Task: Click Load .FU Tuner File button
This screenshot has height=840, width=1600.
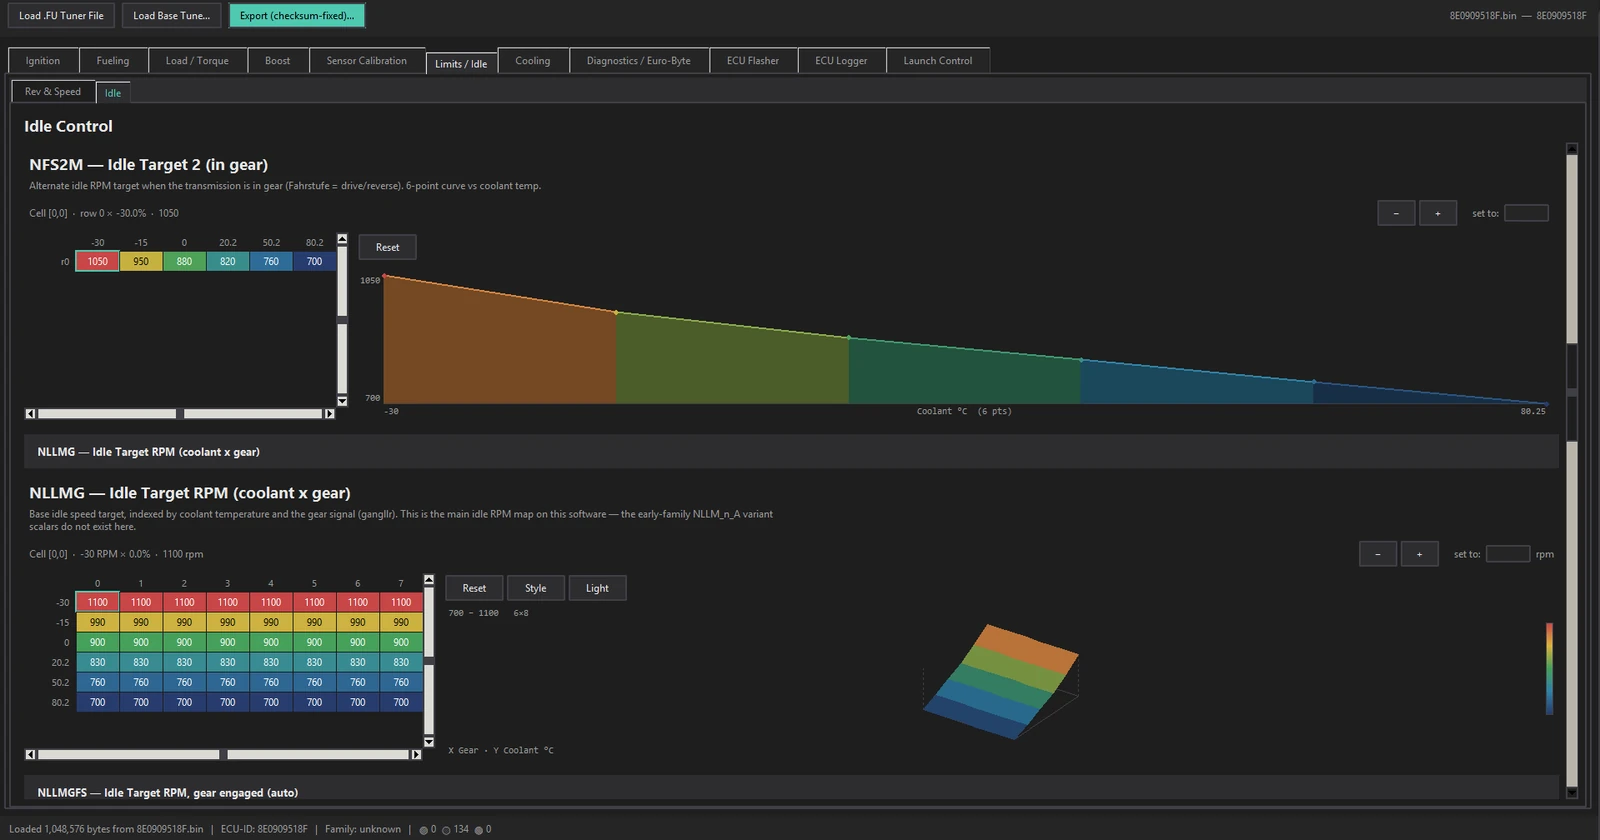Action: (61, 16)
